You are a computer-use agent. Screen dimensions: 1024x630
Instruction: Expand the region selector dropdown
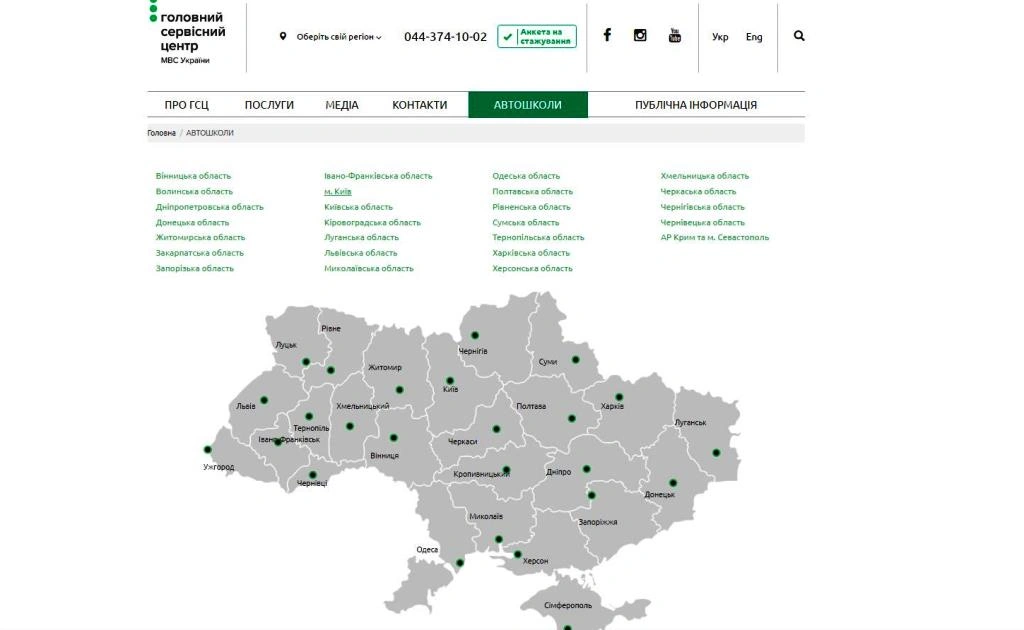pos(339,37)
